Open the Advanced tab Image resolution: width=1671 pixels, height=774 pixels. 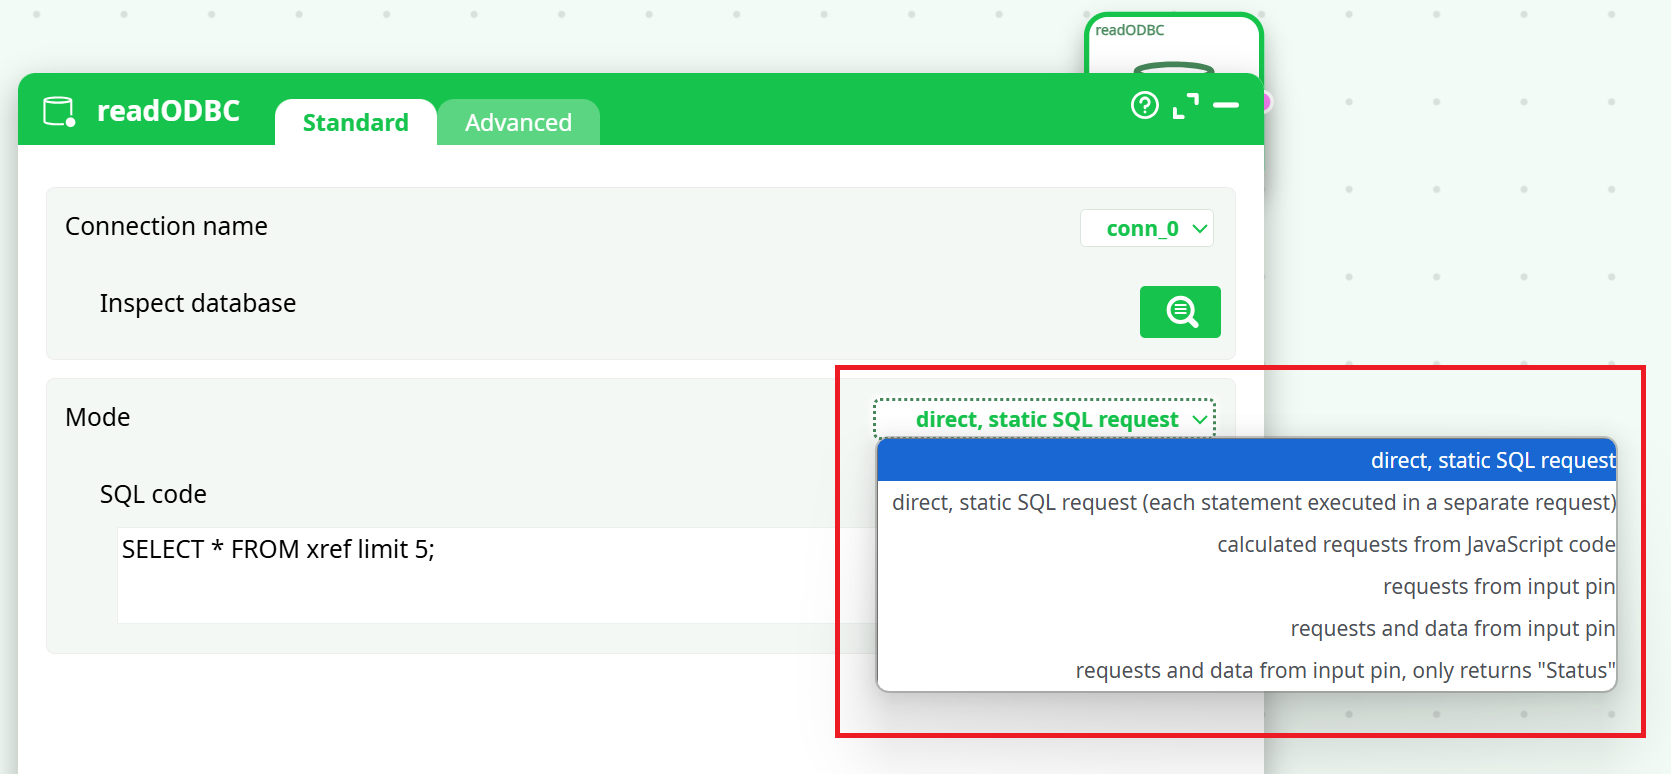pyautogui.click(x=518, y=123)
